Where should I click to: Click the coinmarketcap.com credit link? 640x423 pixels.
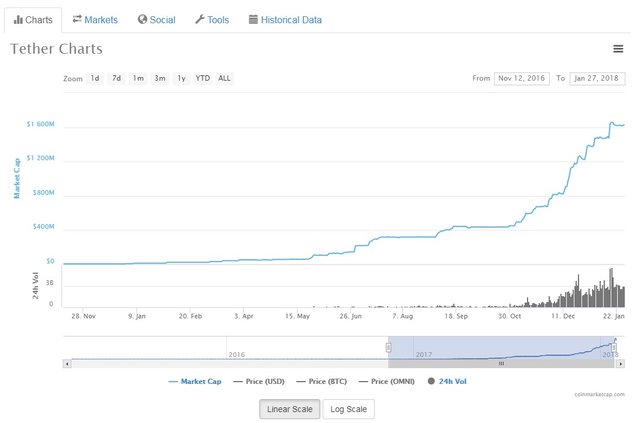point(599,394)
